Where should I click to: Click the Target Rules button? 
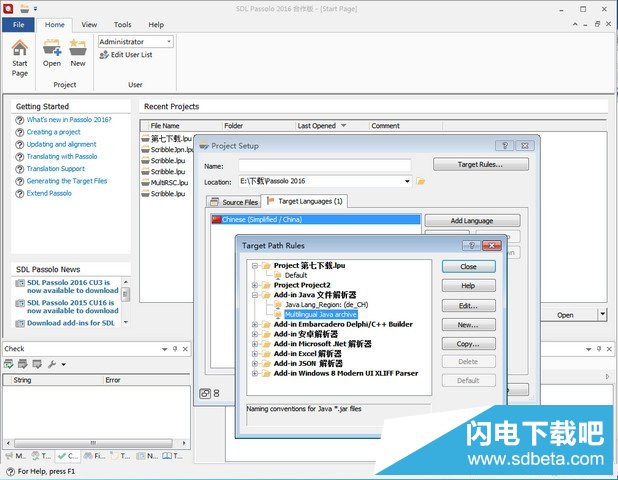(x=480, y=164)
